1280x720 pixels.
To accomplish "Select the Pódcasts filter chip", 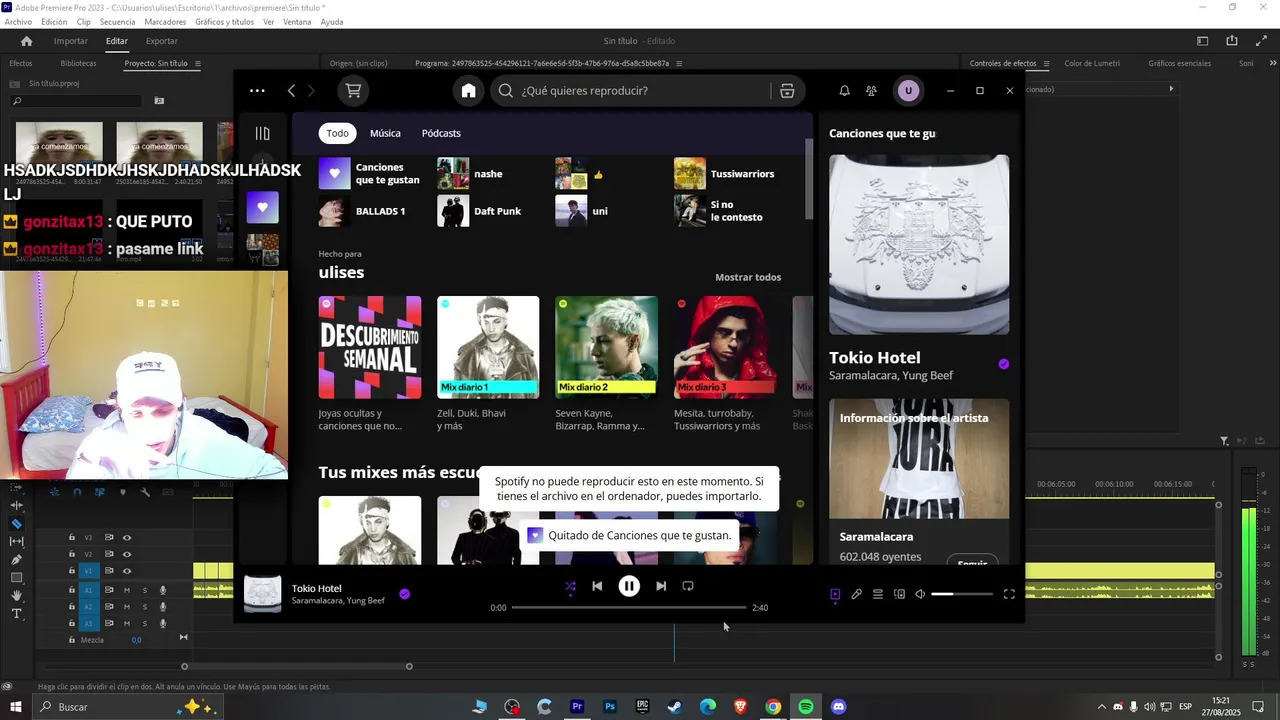I will click(x=441, y=133).
